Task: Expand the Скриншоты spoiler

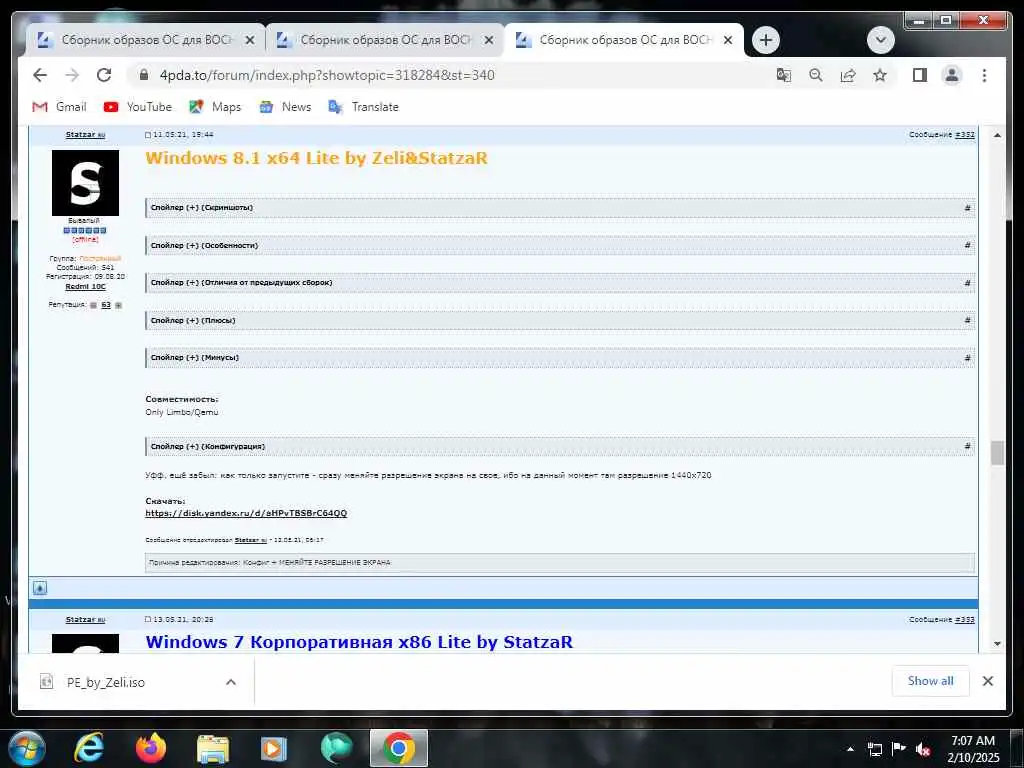Action: tap(560, 208)
